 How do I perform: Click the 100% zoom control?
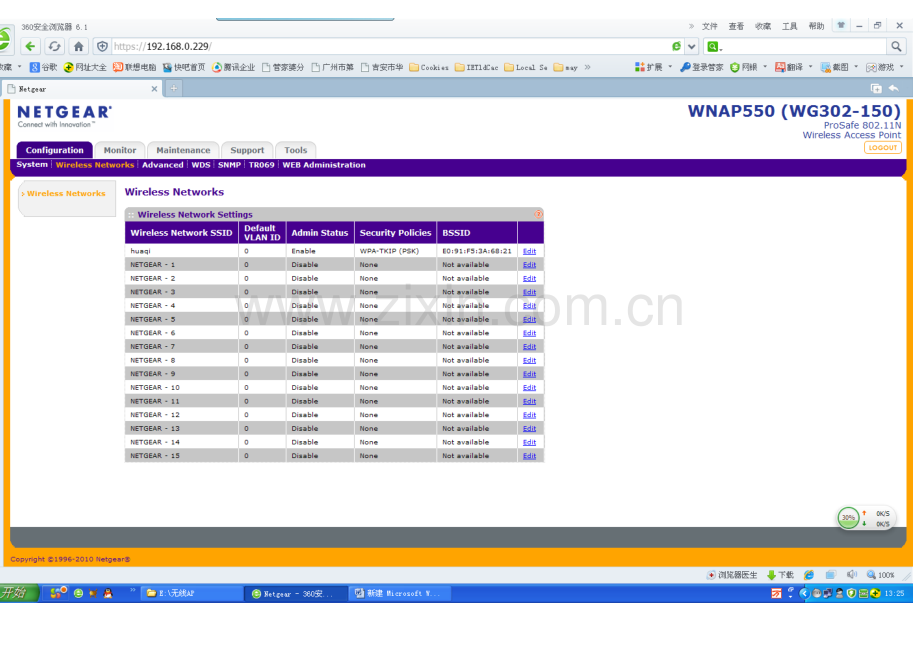(881, 575)
